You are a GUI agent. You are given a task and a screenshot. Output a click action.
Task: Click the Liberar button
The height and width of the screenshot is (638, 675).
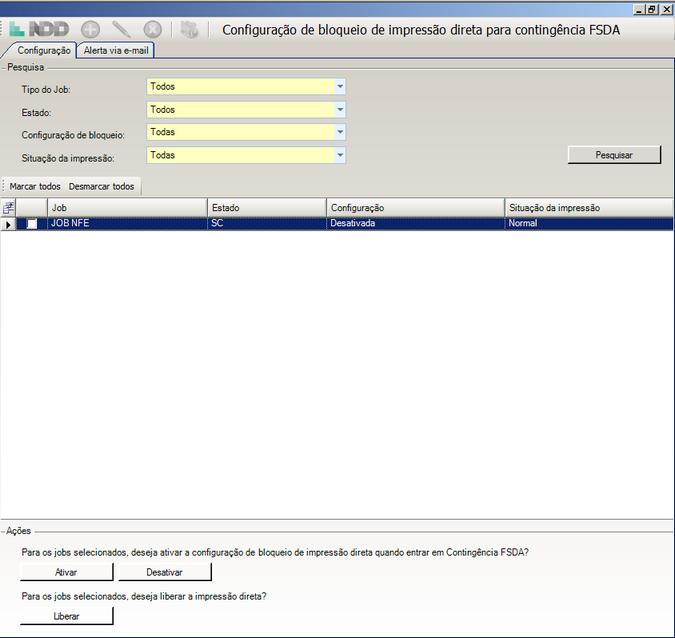pyautogui.click(x=66, y=616)
